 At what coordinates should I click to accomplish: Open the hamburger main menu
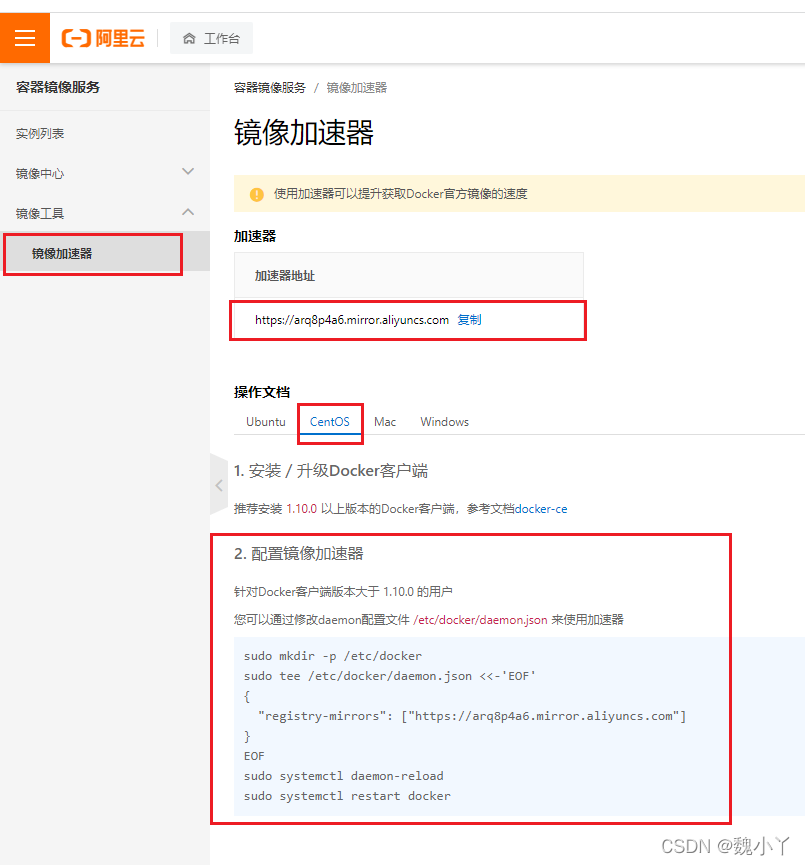coord(25,38)
